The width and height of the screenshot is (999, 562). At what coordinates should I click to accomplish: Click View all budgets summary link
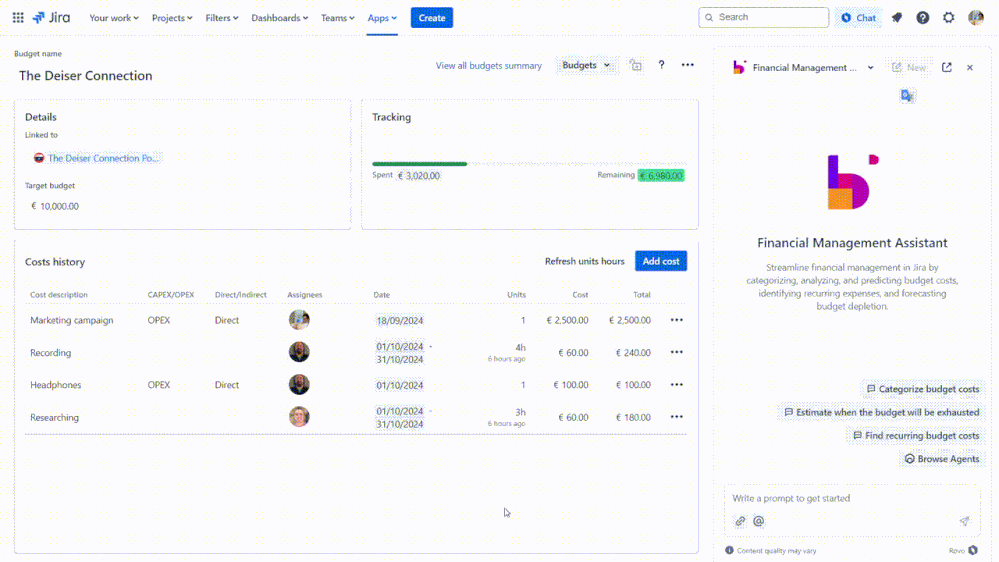pos(489,66)
